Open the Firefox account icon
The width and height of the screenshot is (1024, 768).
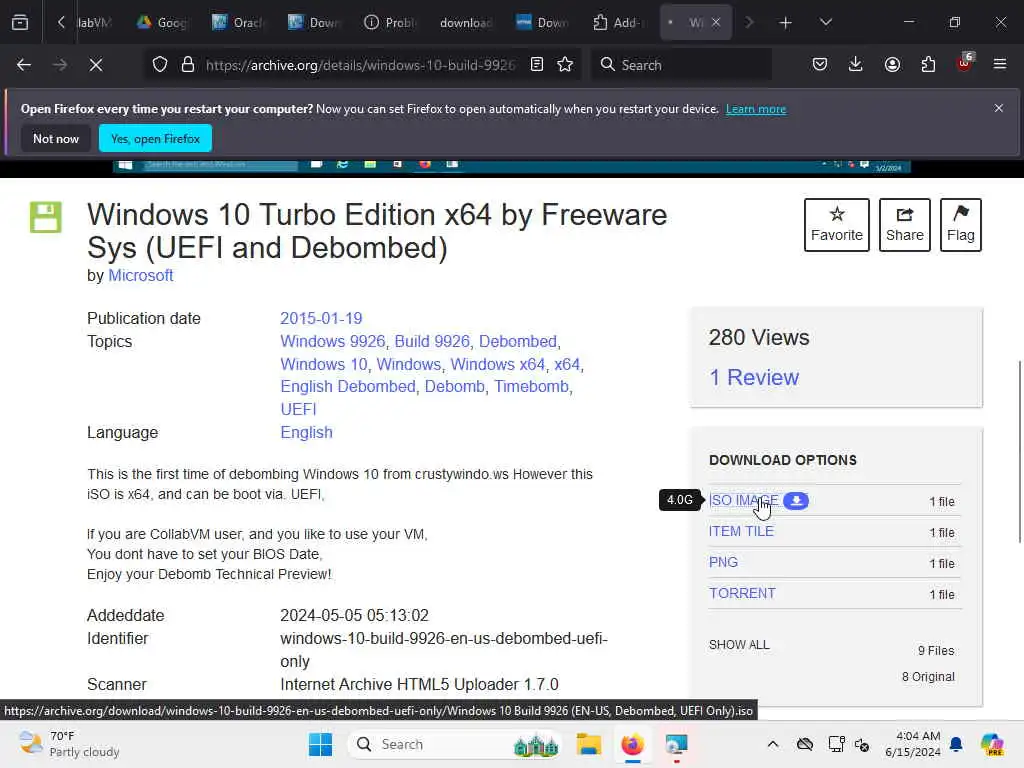[x=892, y=65]
